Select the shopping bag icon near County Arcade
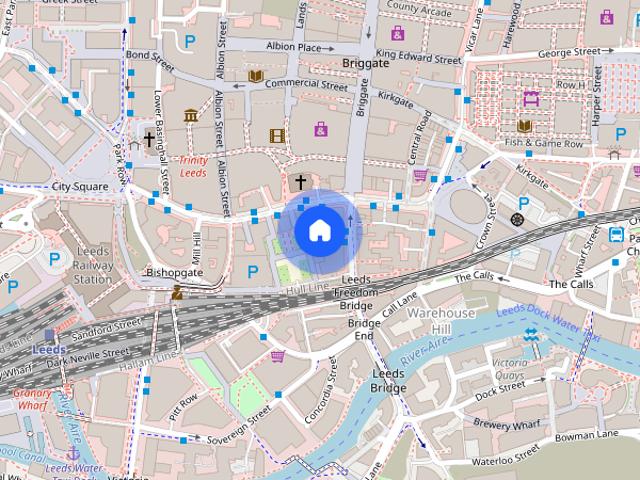This screenshot has width=640, height=480. 398,33
